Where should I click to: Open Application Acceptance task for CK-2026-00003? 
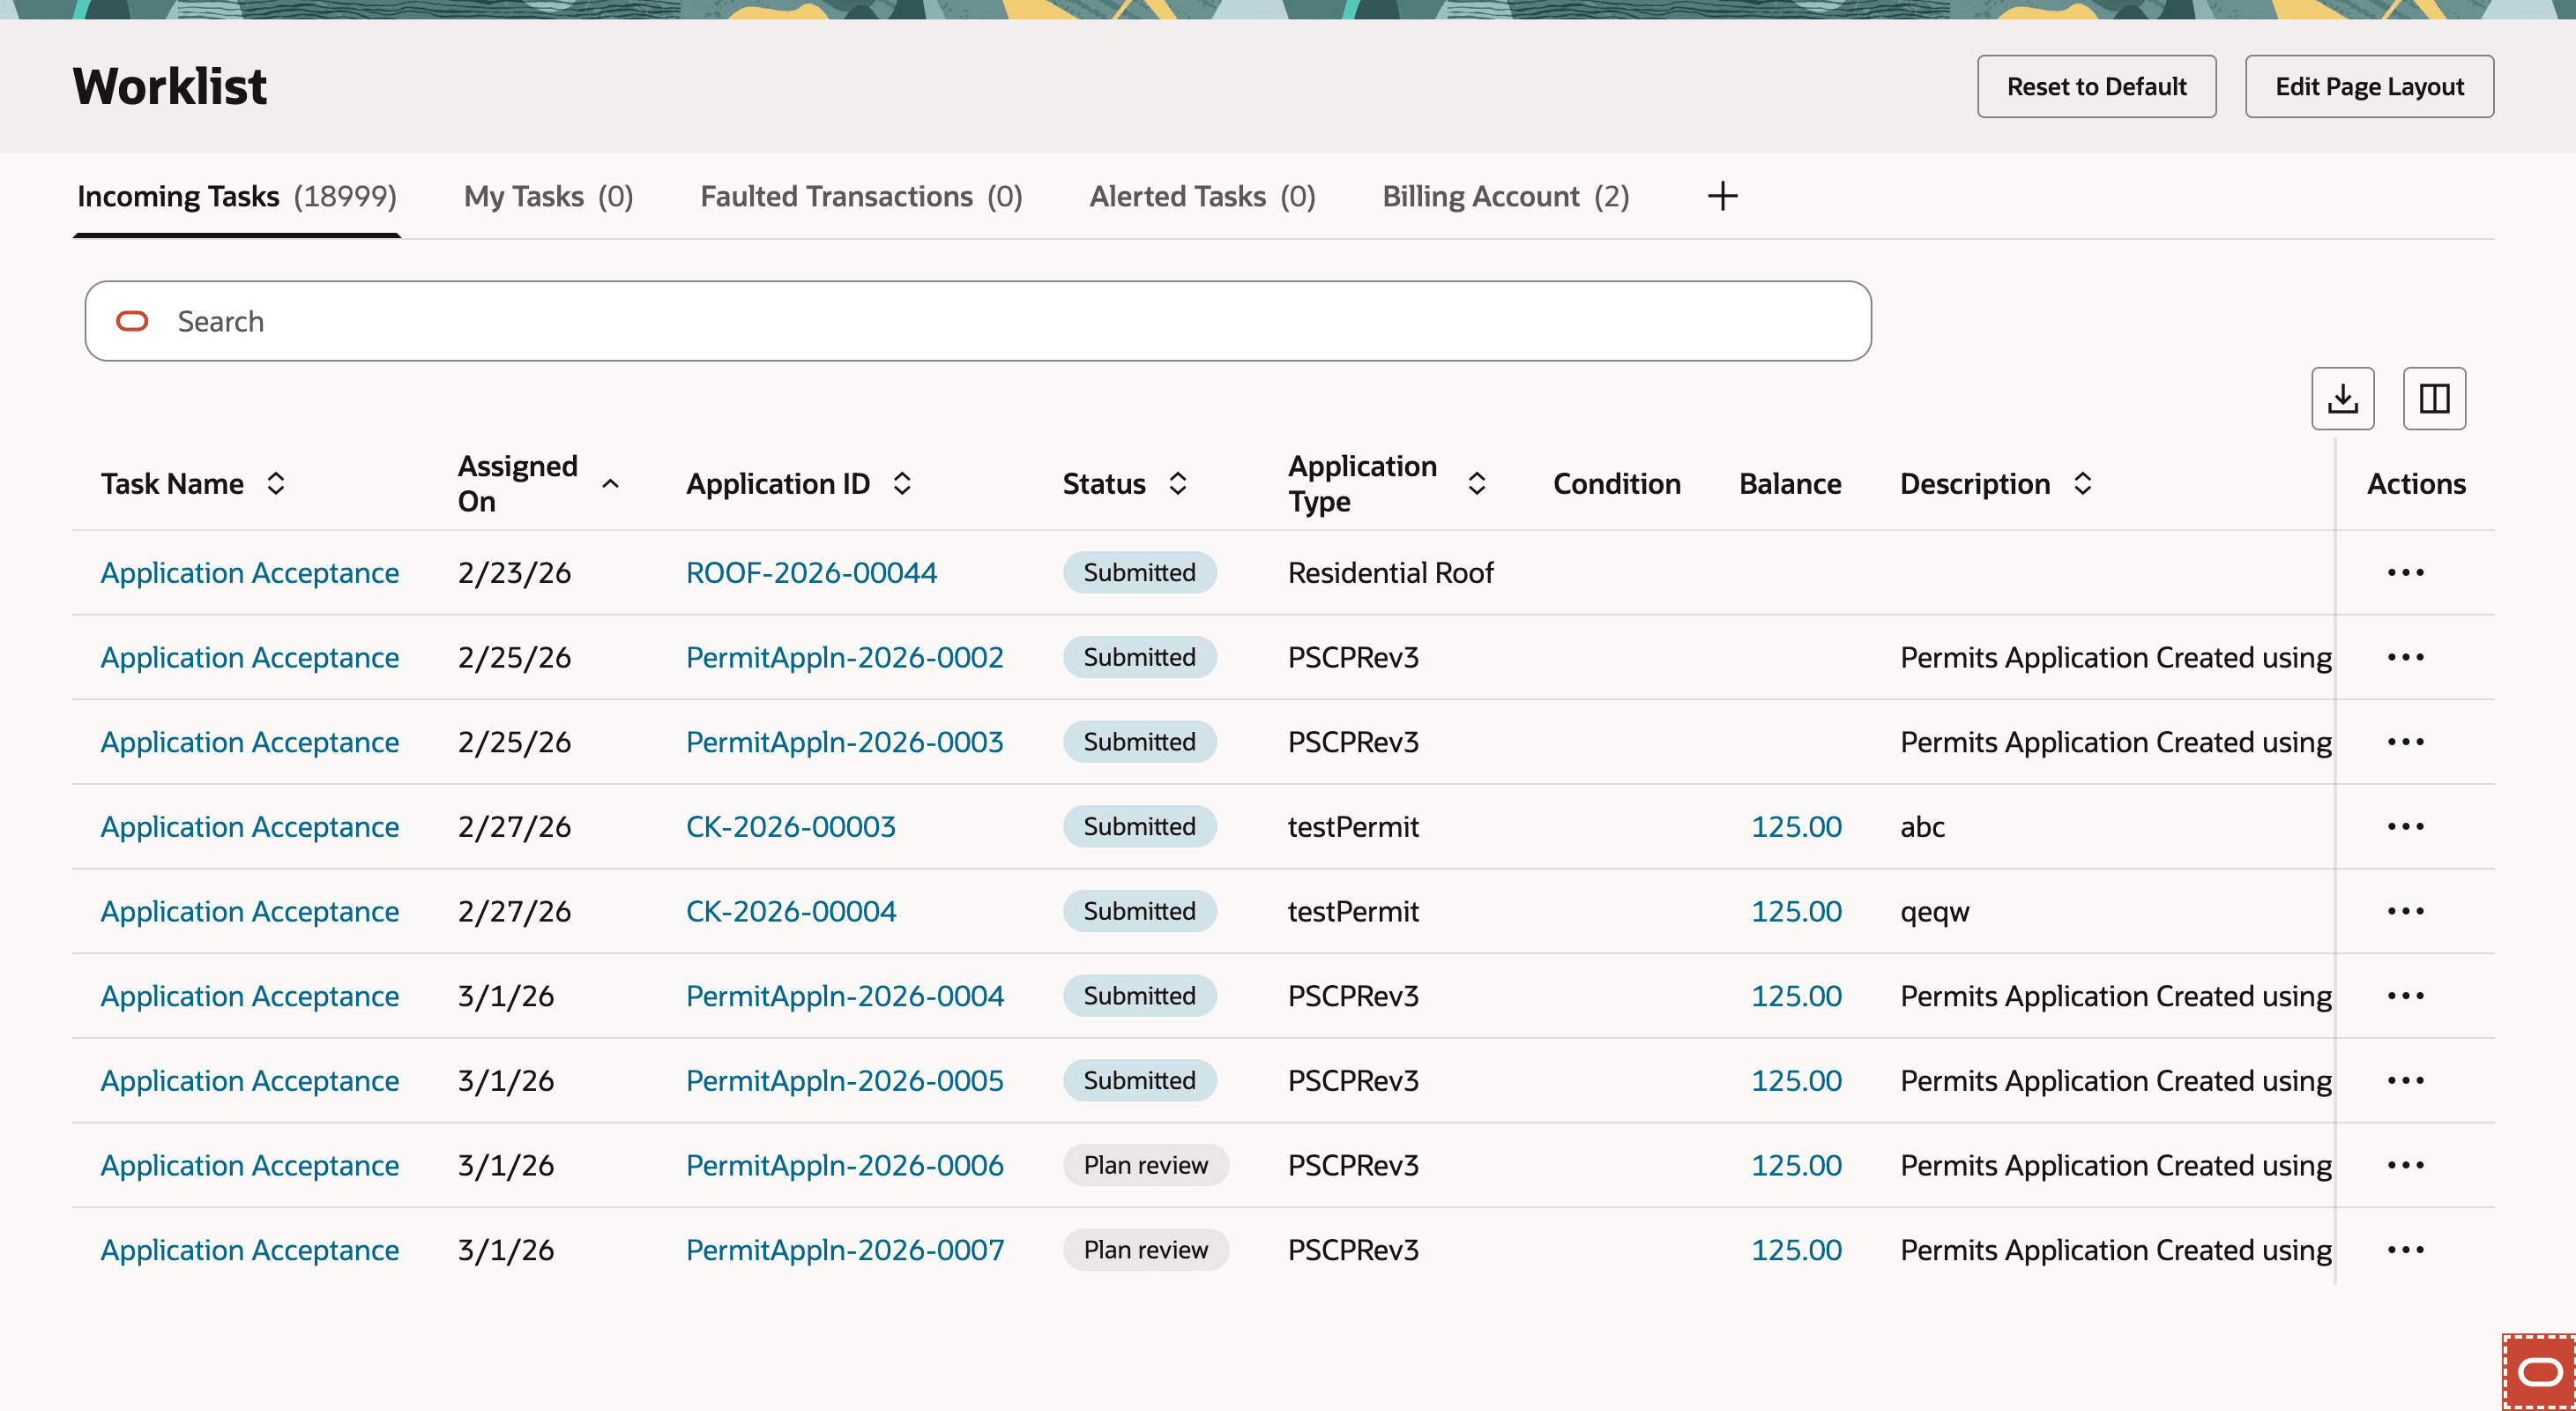click(250, 827)
